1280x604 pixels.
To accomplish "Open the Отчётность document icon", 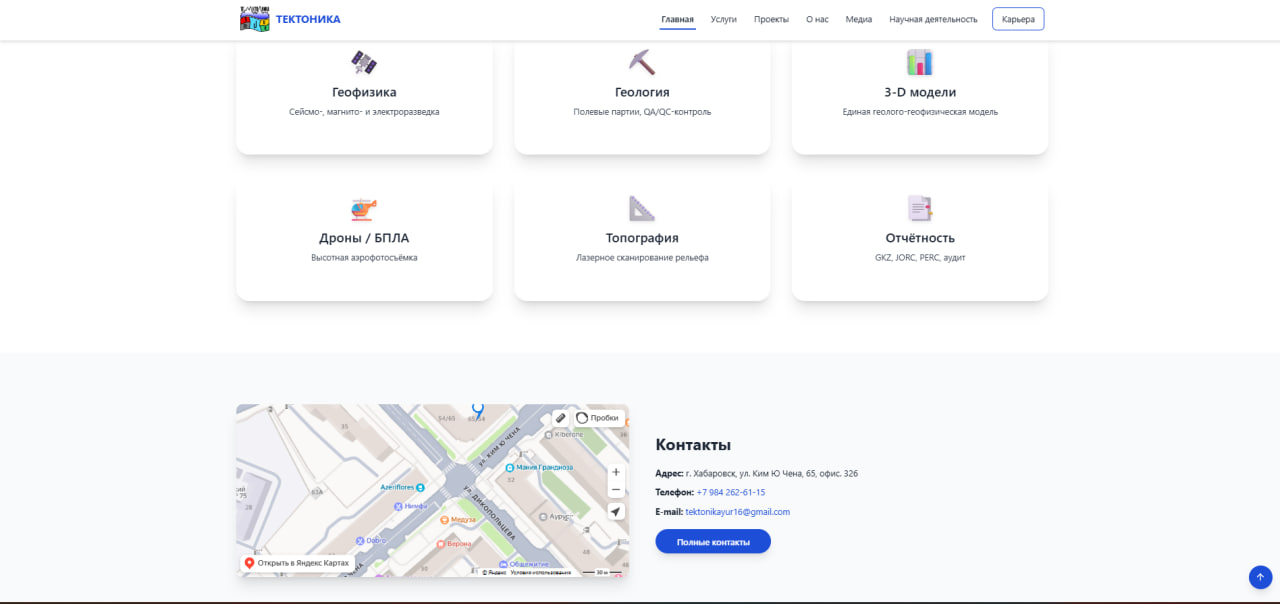I will pyautogui.click(x=920, y=208).
